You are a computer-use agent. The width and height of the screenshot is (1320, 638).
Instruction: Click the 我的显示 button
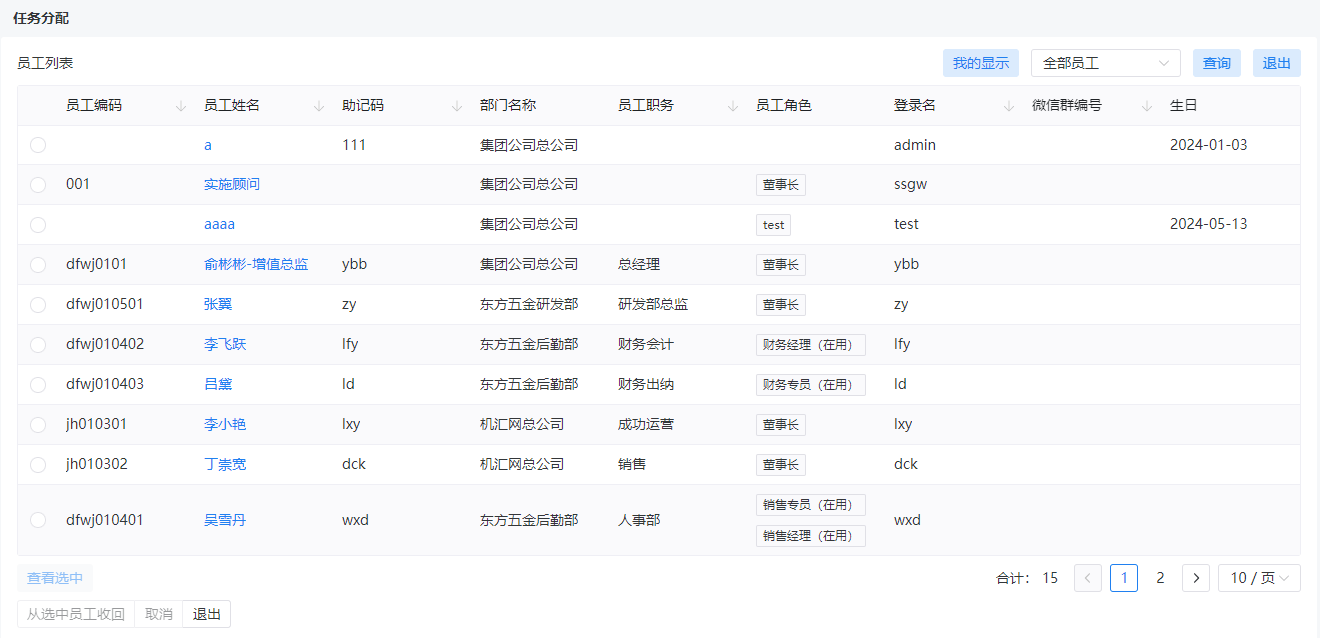pyautogui.click(x=981, y=63)
